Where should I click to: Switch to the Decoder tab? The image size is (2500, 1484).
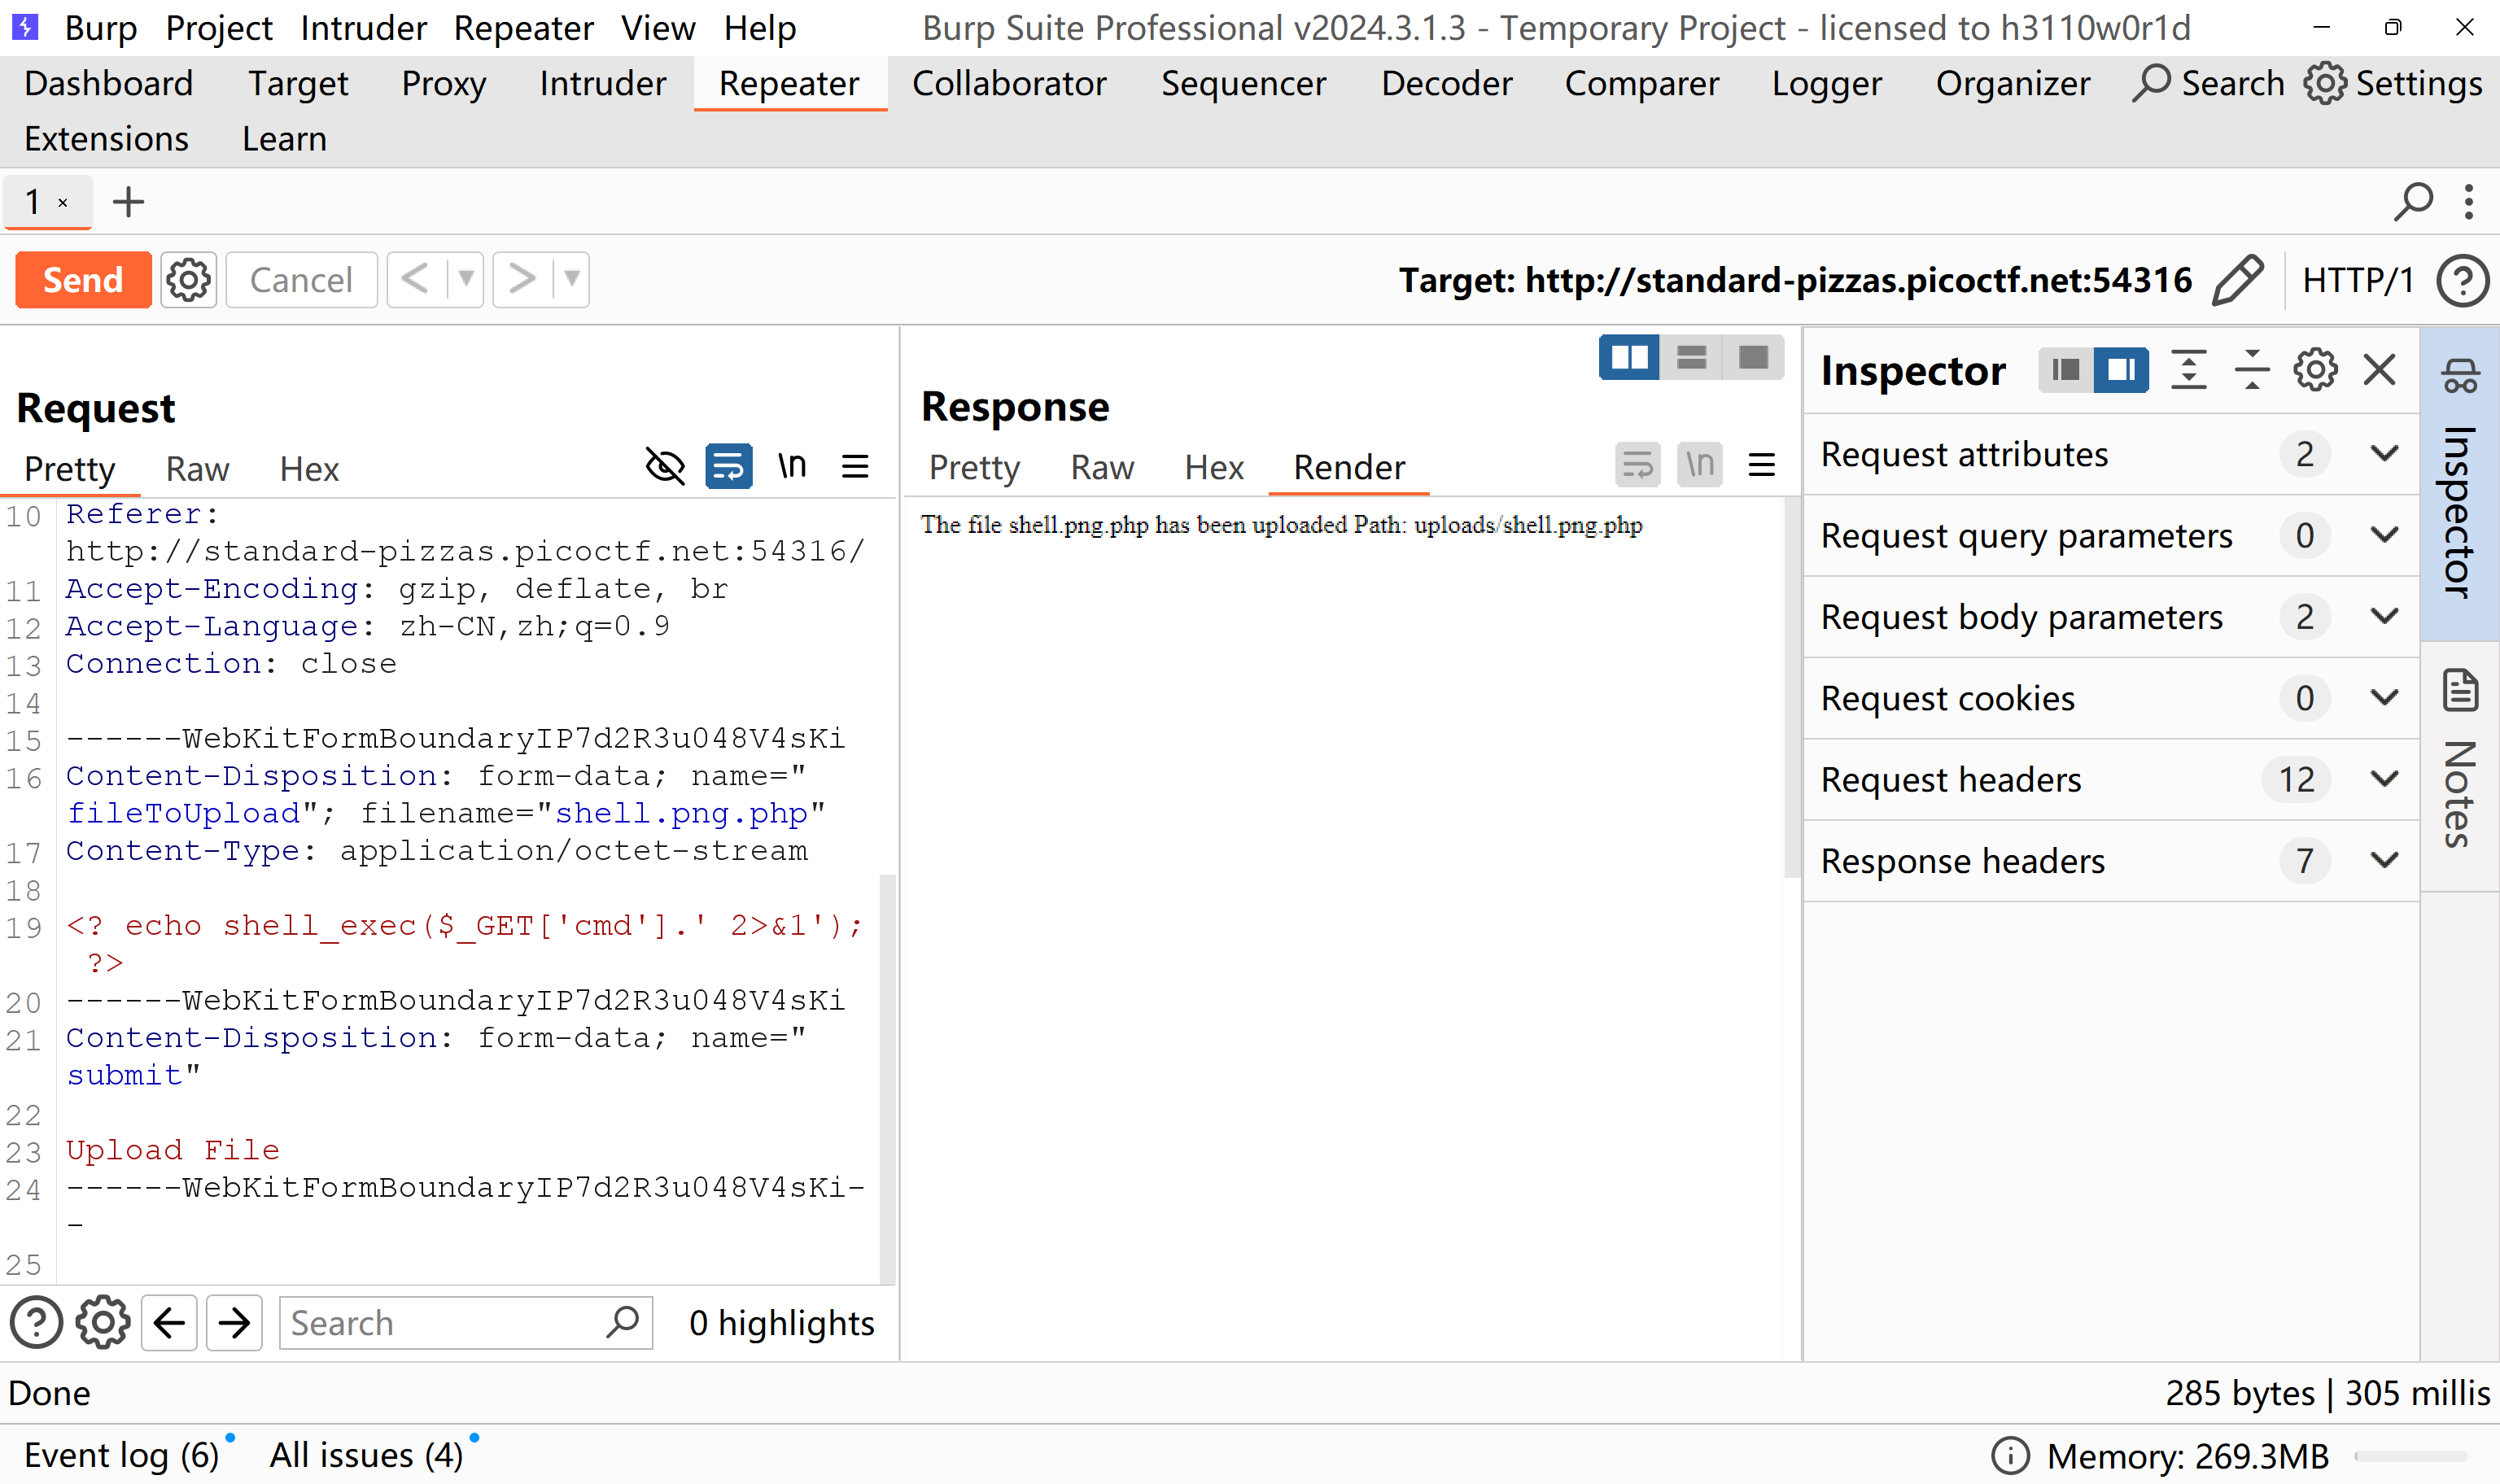(1446, 84)
